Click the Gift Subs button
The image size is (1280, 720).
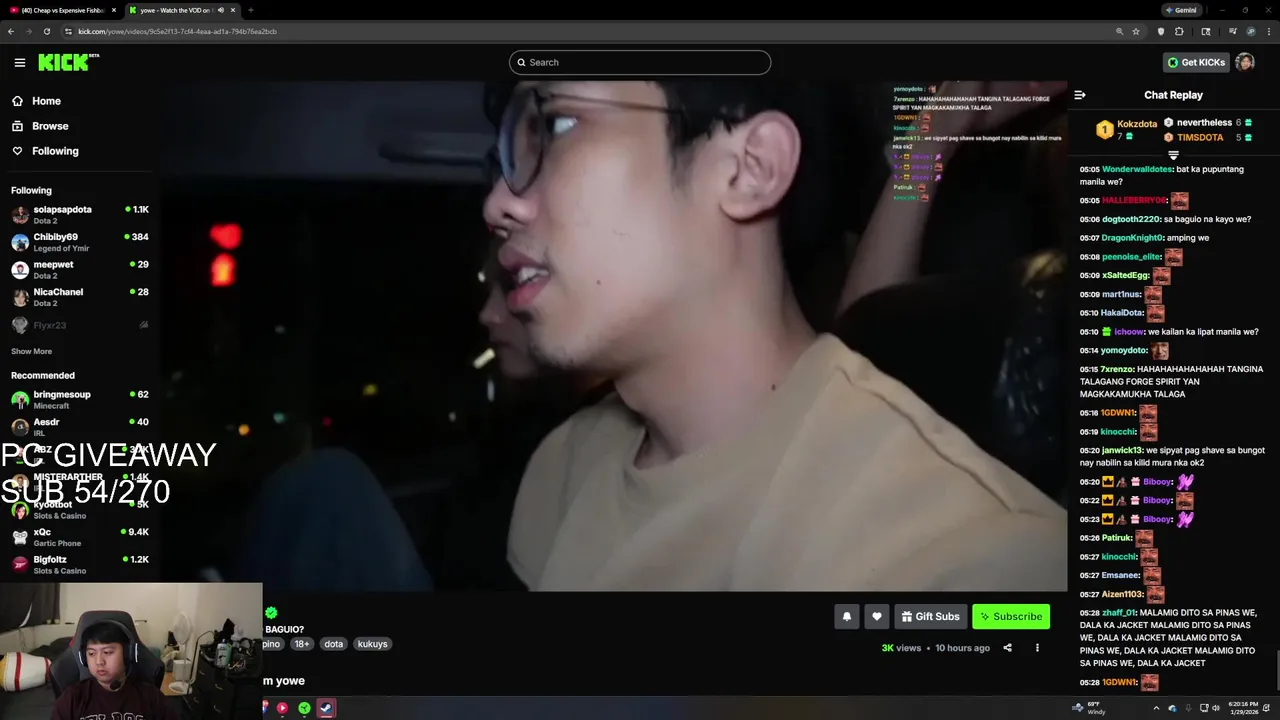click(x=930, y=617)
